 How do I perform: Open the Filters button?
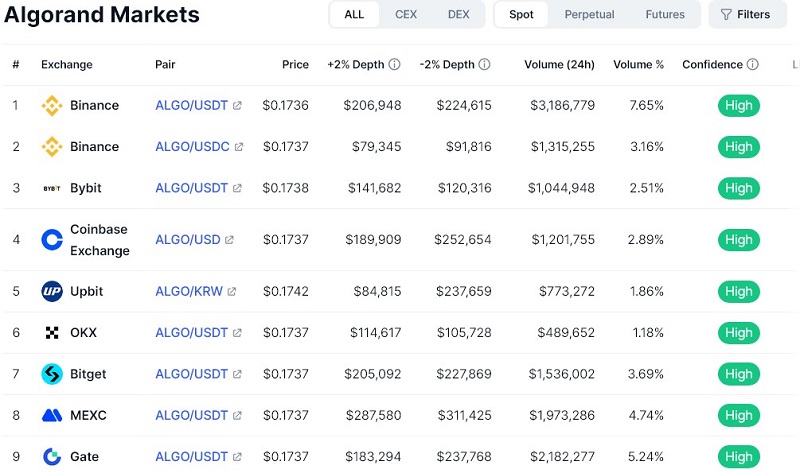pos(747,14)
